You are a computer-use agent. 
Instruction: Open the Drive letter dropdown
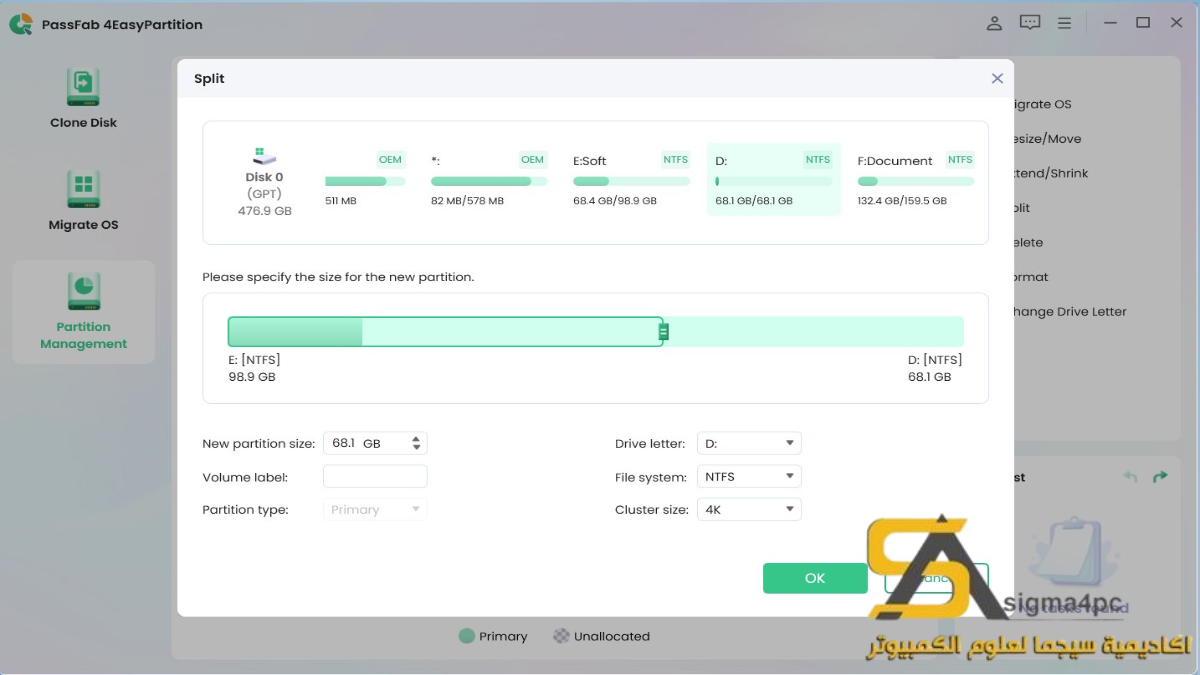click(x=749, y=443)
